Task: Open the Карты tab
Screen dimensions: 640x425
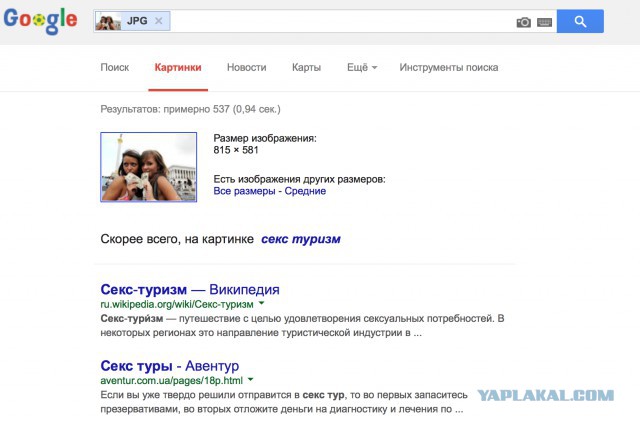Action: (x=307, y=67)
